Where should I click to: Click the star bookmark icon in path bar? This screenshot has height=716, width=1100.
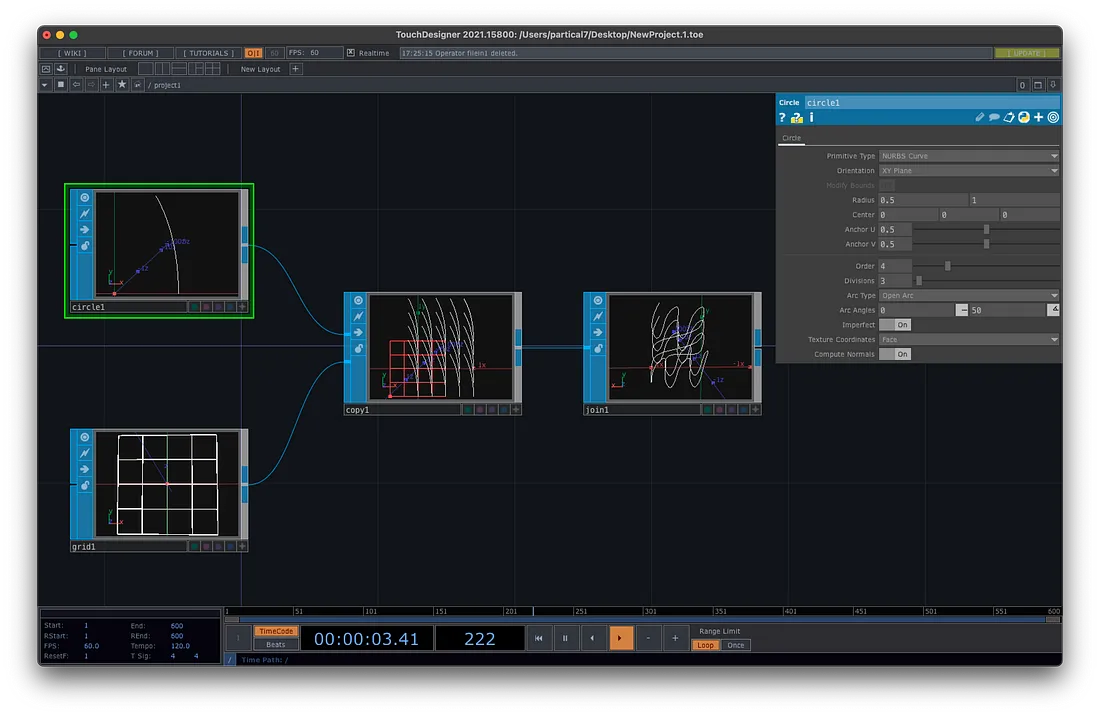tap(122, 85)
